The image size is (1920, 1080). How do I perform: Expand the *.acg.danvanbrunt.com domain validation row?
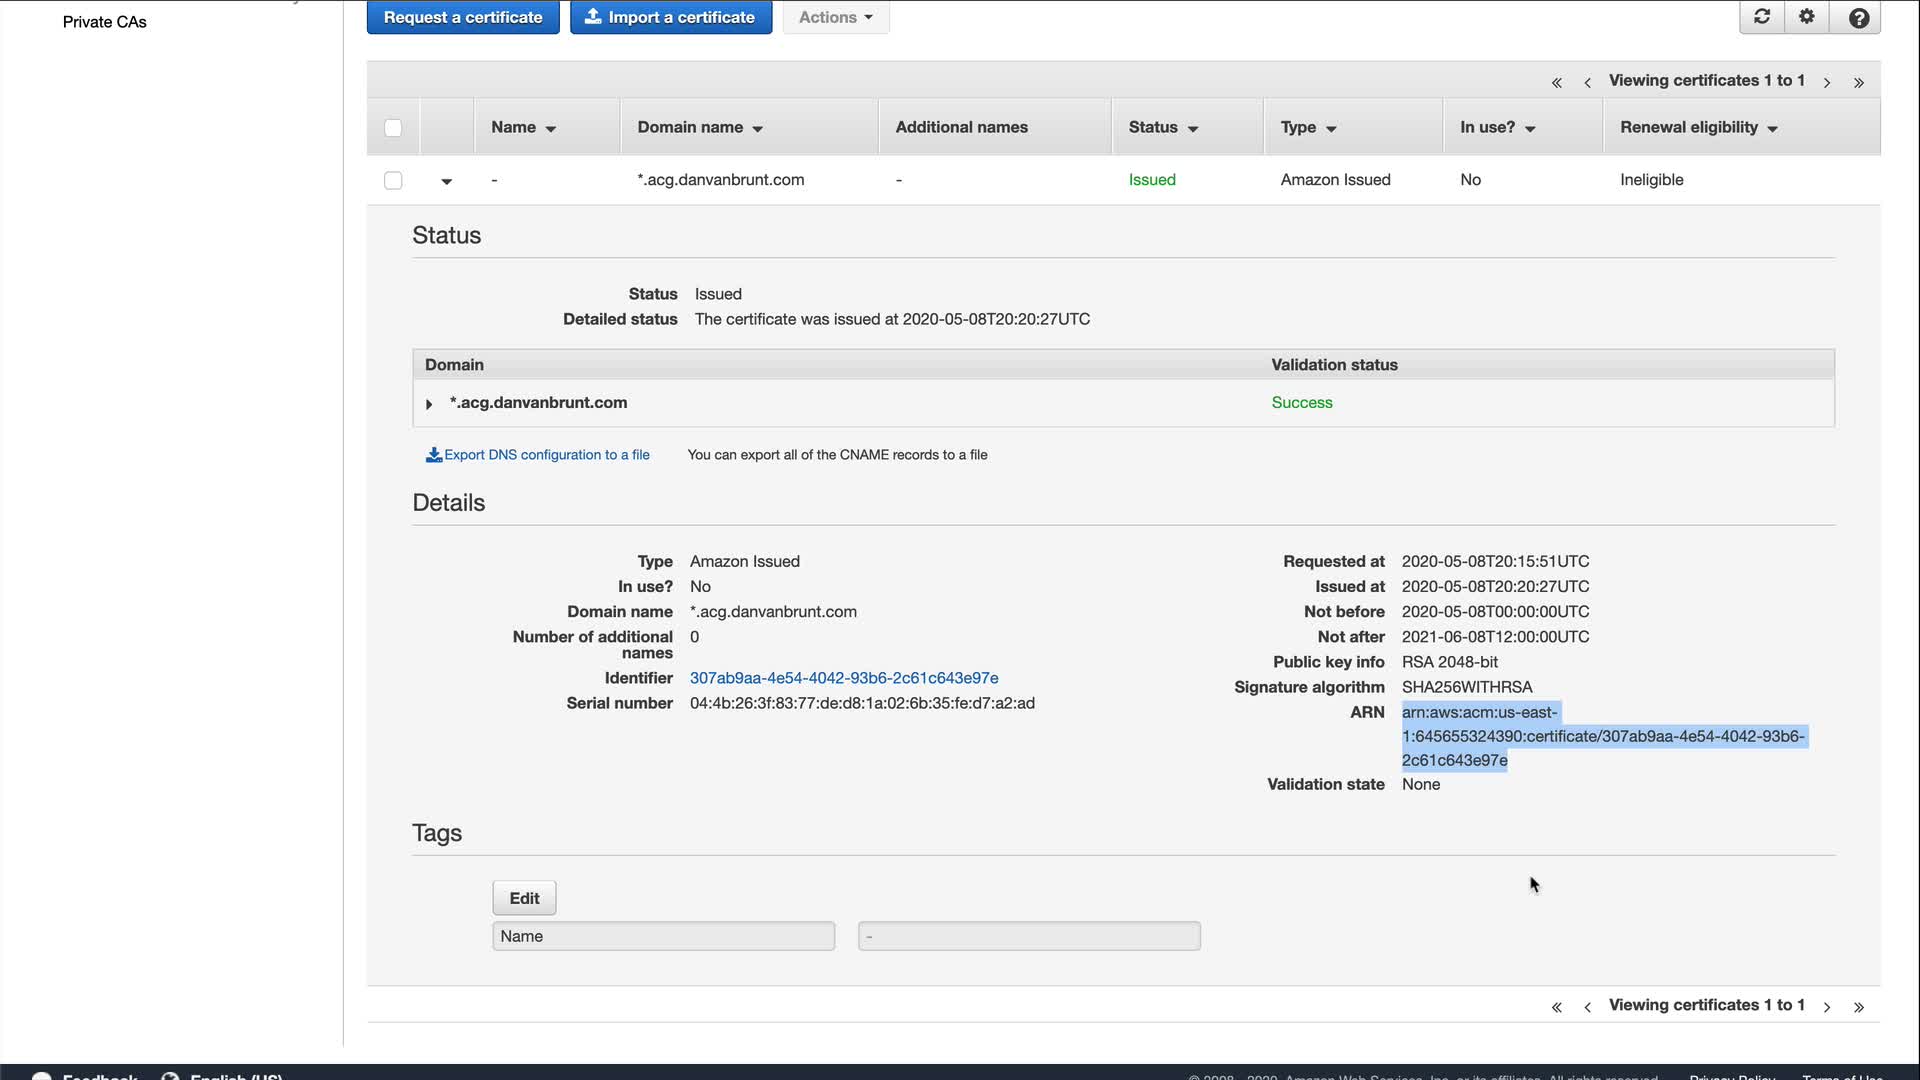pos(429,404)
